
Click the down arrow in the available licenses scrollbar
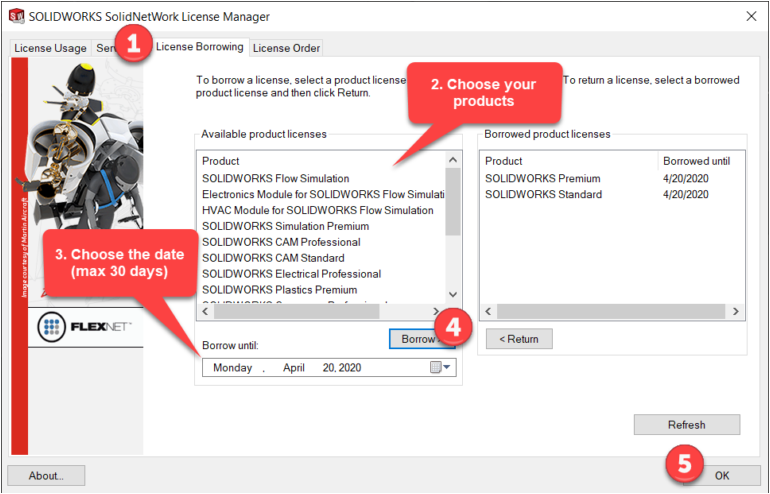pyautogui.click(x=453, y=295)
